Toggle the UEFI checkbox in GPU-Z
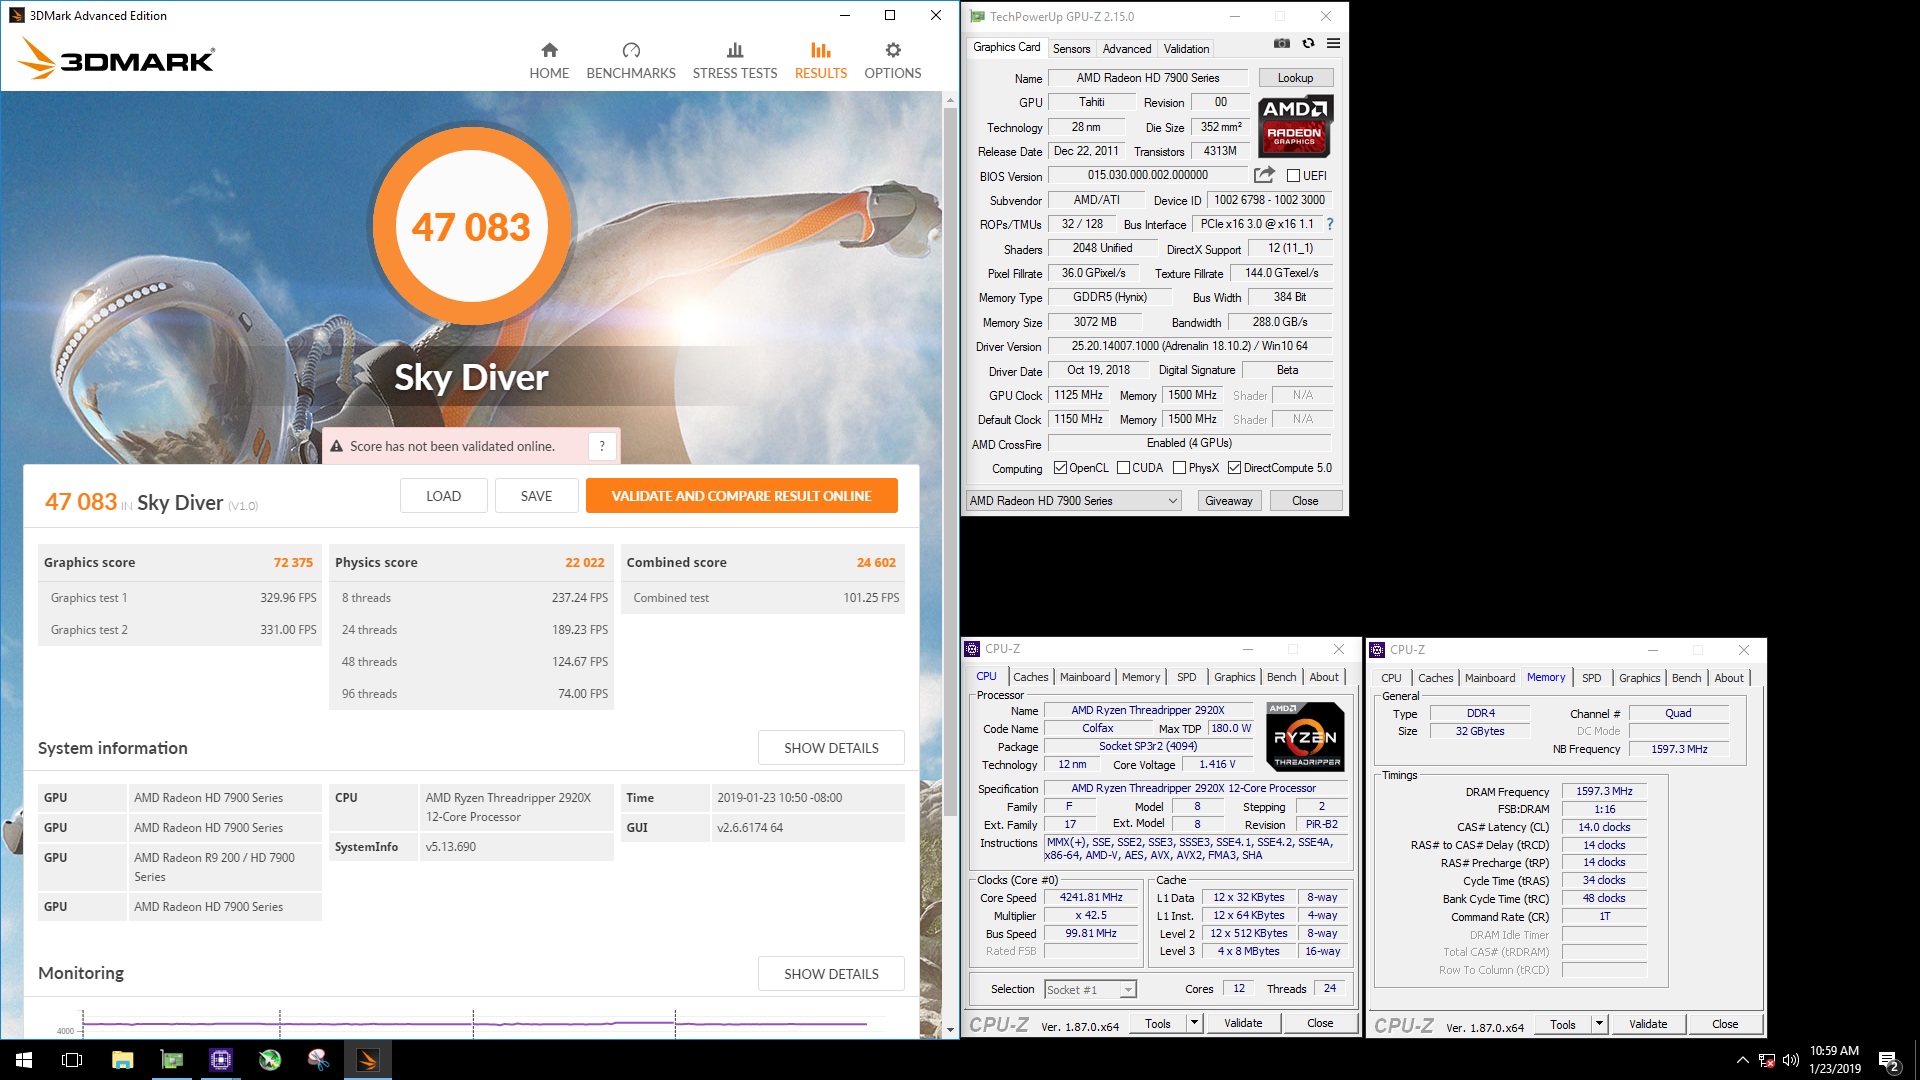The height and width of the screenshot is (1080, 1920). pyautogui.click(x=1293, y=176)
